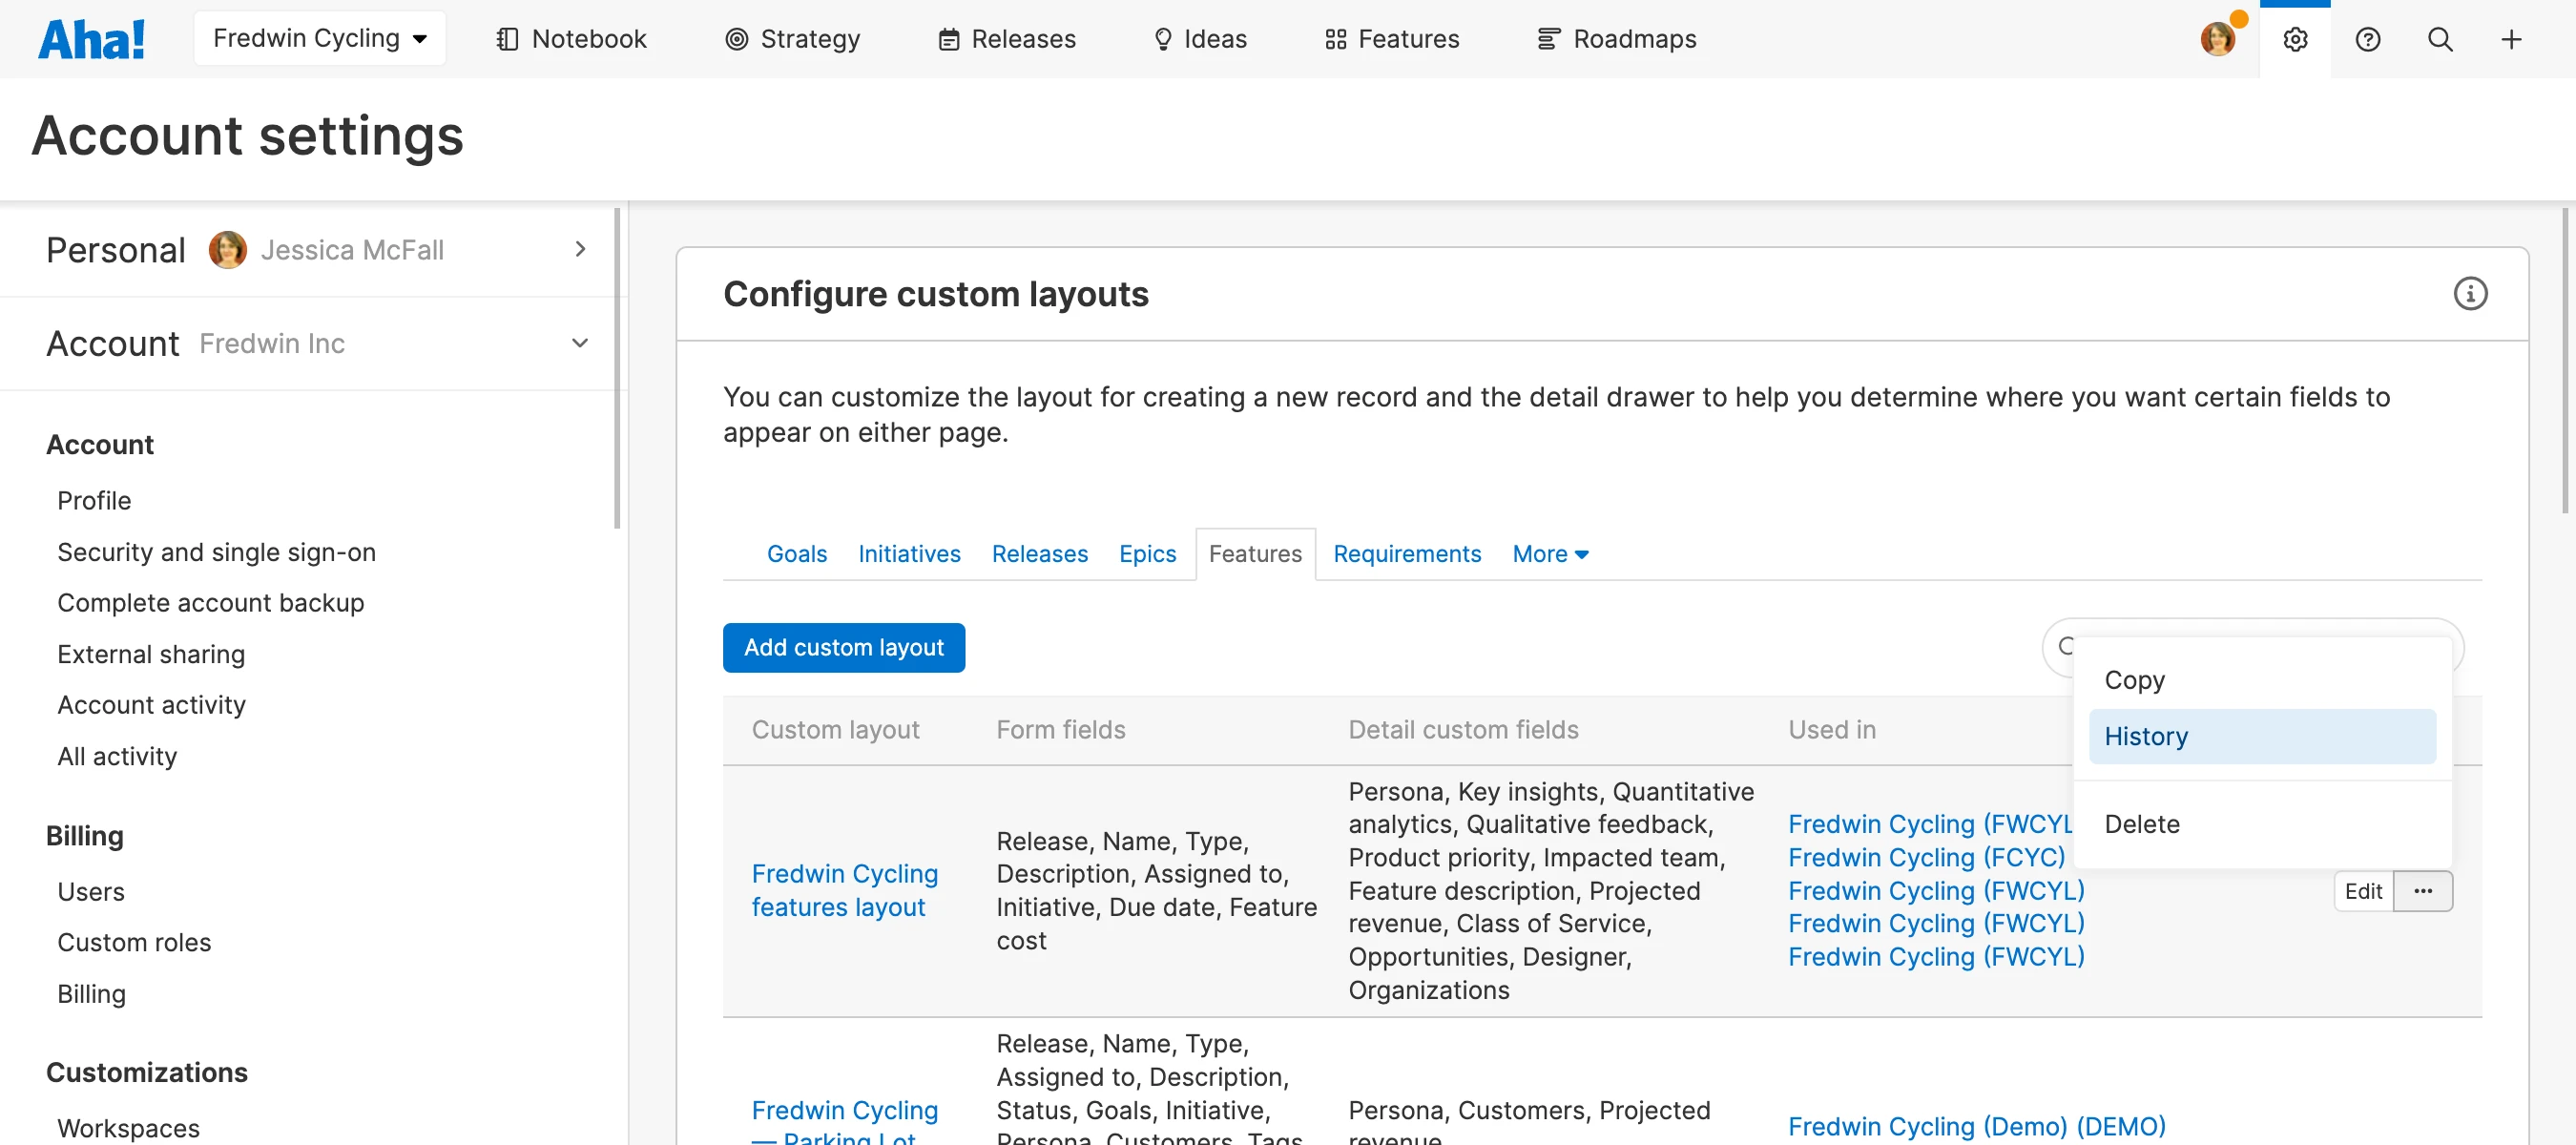Expand the Personal Jessica McFall section

[579, 250]
